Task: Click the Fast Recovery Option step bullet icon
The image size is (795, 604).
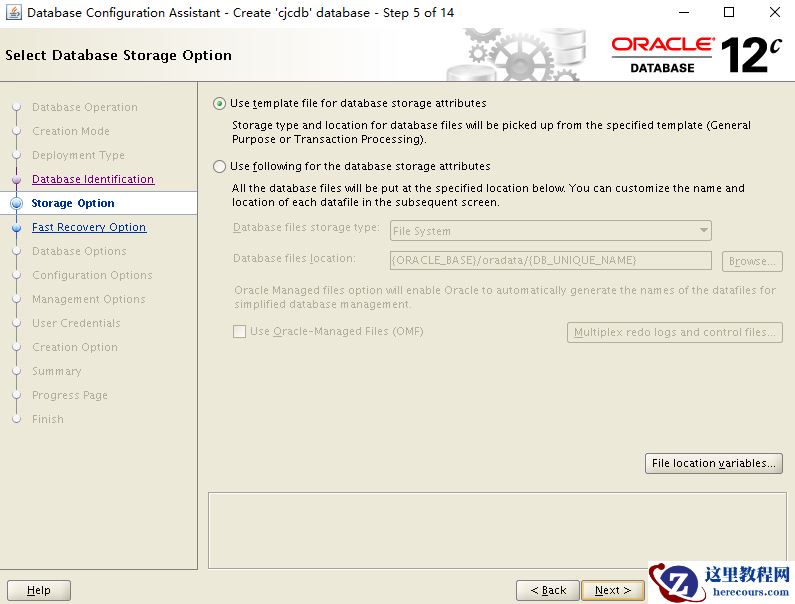Action: coord(17,228)
